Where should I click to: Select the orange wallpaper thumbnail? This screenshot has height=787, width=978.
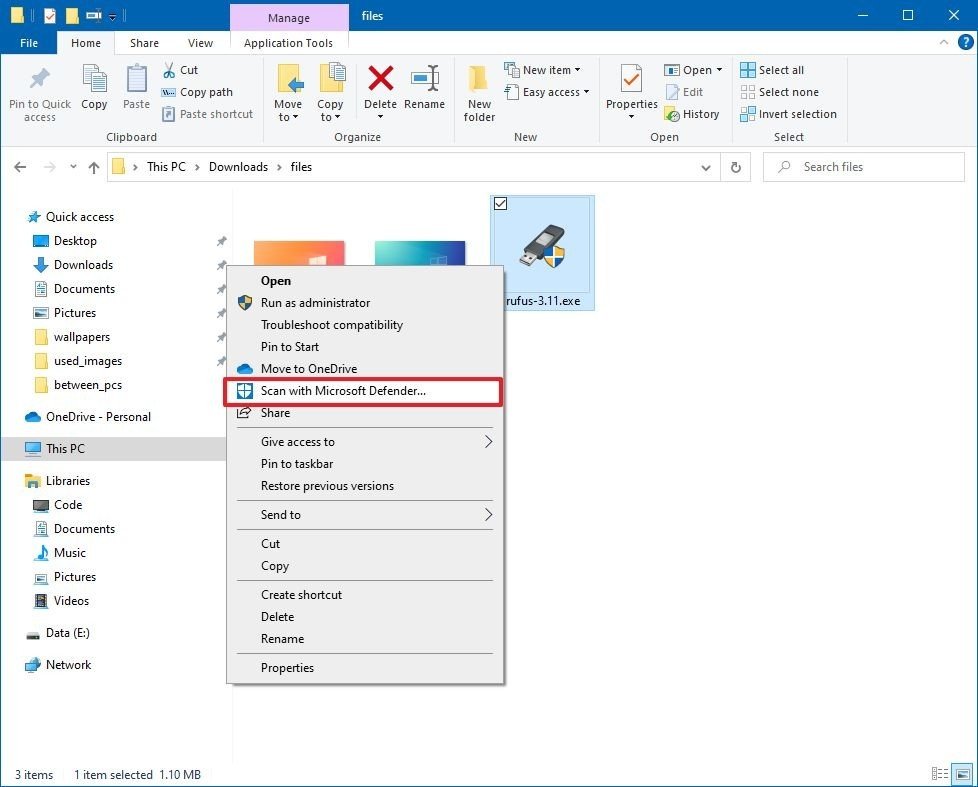click(299, 253)
